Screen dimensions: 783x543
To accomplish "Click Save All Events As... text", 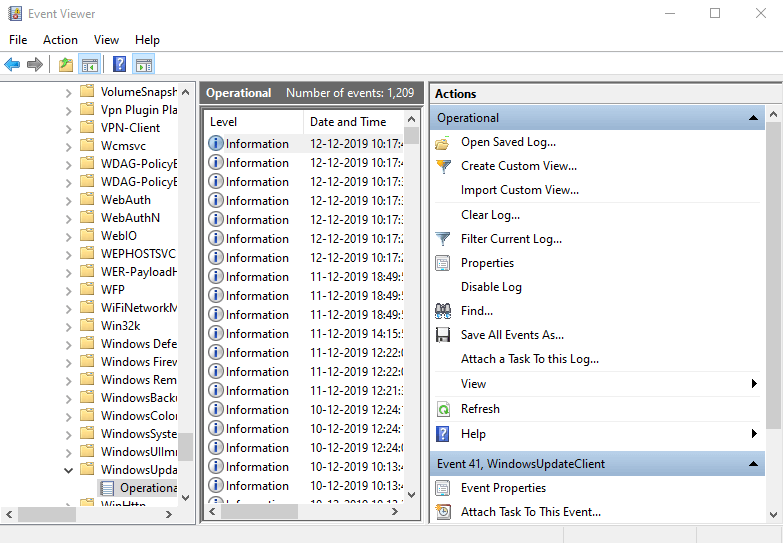I will tap(512, 335).
